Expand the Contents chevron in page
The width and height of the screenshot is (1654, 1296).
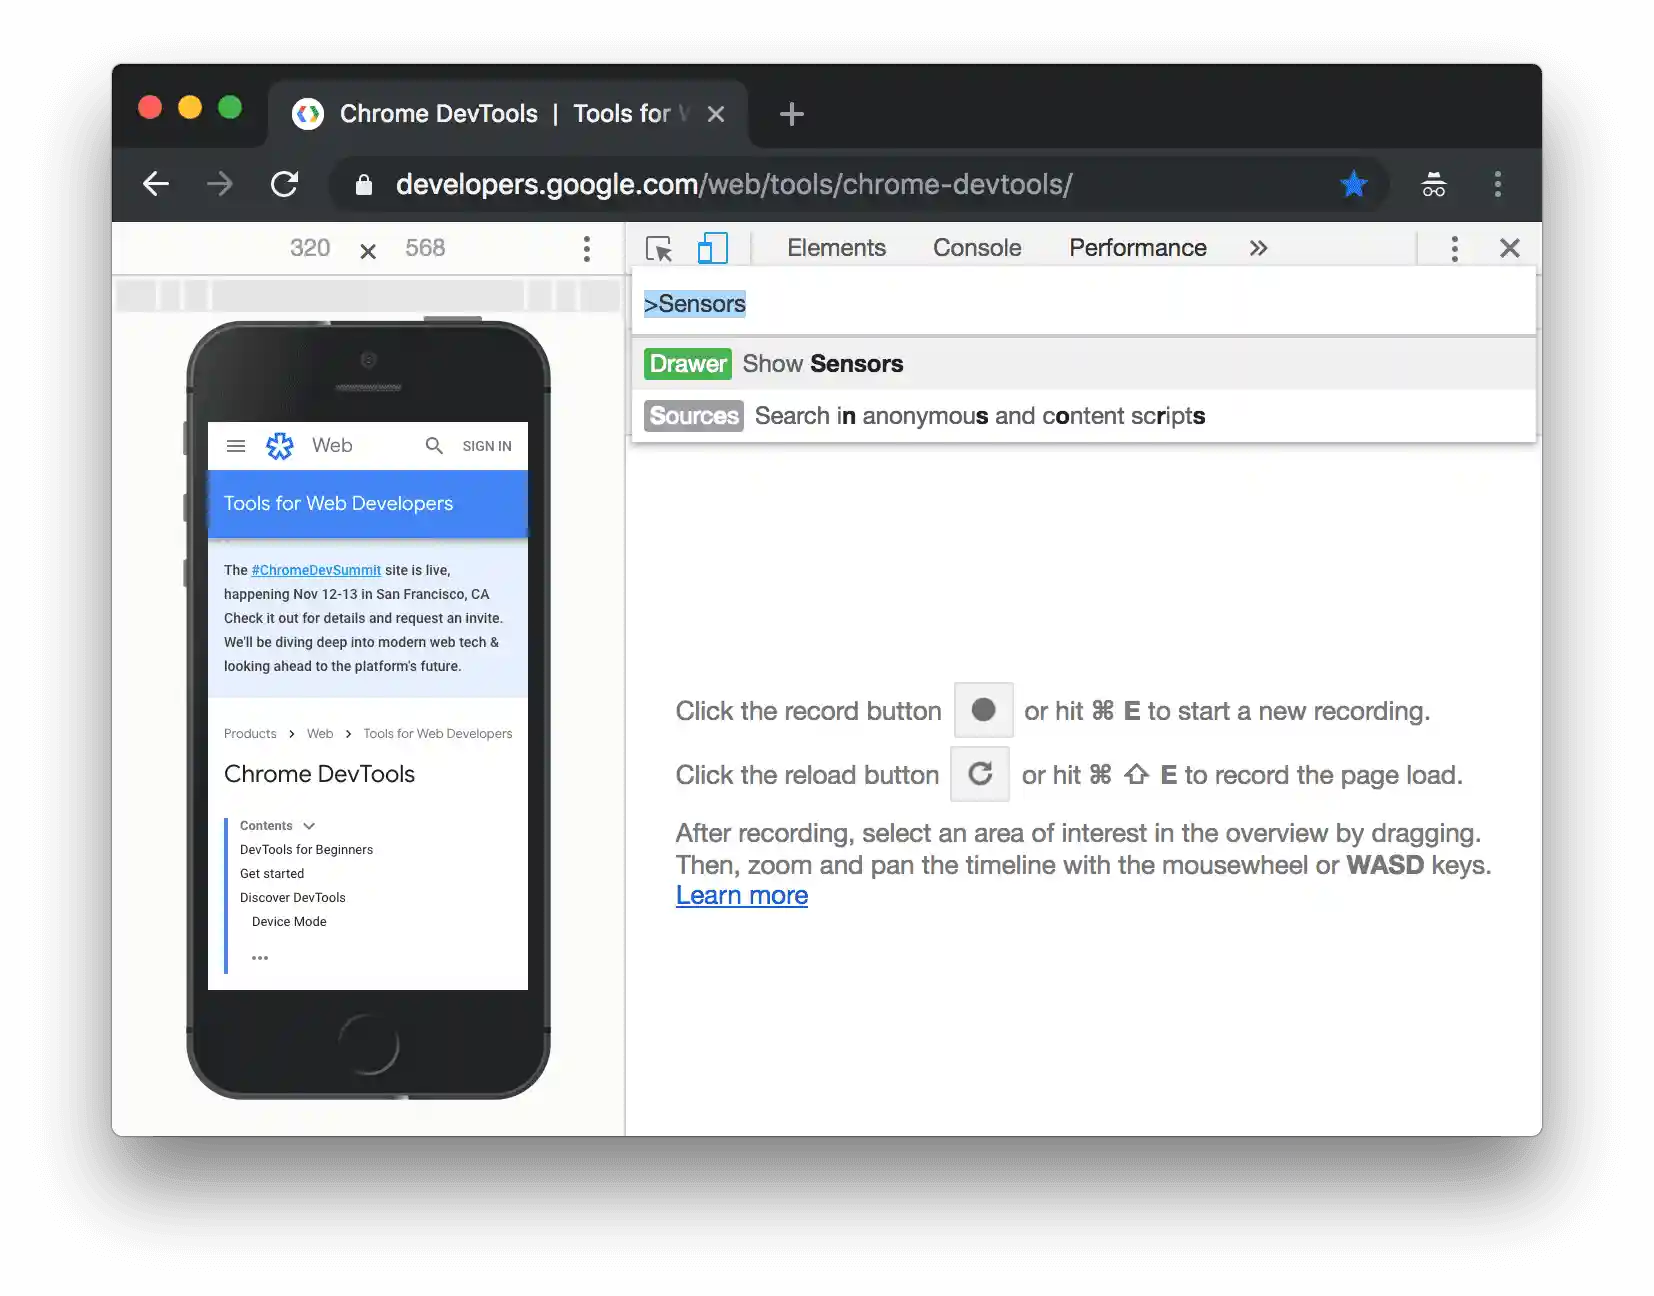coord(309,826)
